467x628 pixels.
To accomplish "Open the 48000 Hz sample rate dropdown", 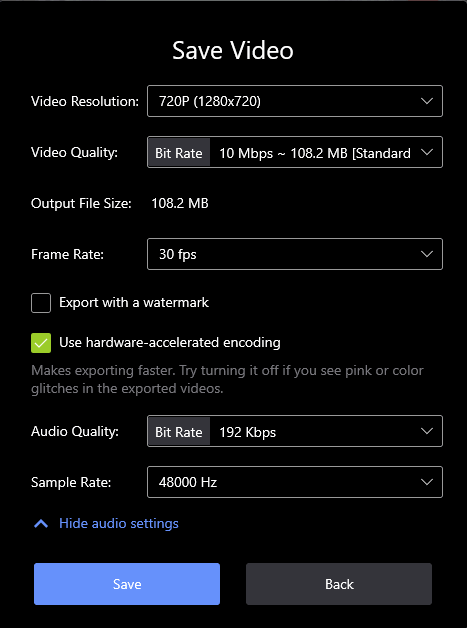I will click(x=295, y=482).
